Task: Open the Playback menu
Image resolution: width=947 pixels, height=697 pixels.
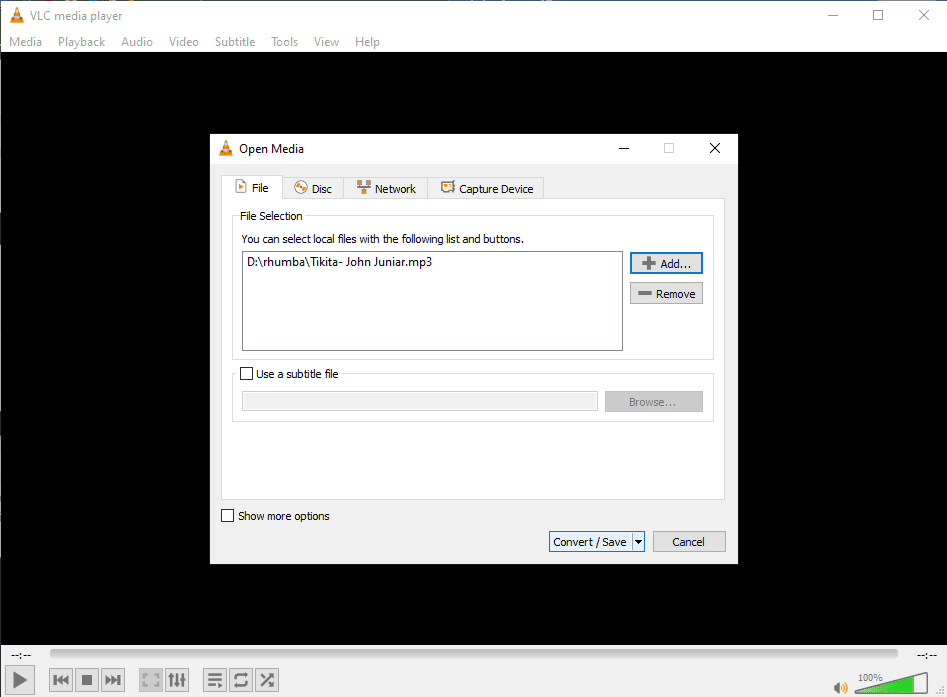Action: [82, 42]
